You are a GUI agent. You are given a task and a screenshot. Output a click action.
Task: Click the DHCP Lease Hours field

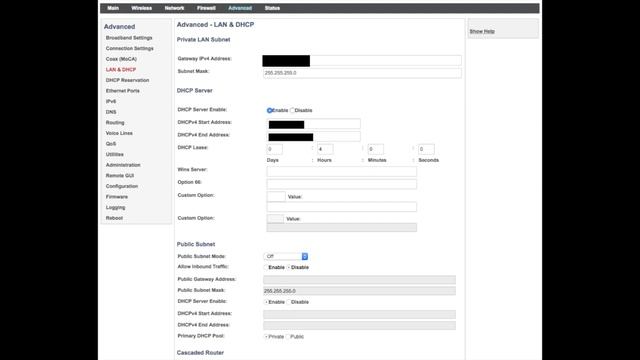(325, 149)
